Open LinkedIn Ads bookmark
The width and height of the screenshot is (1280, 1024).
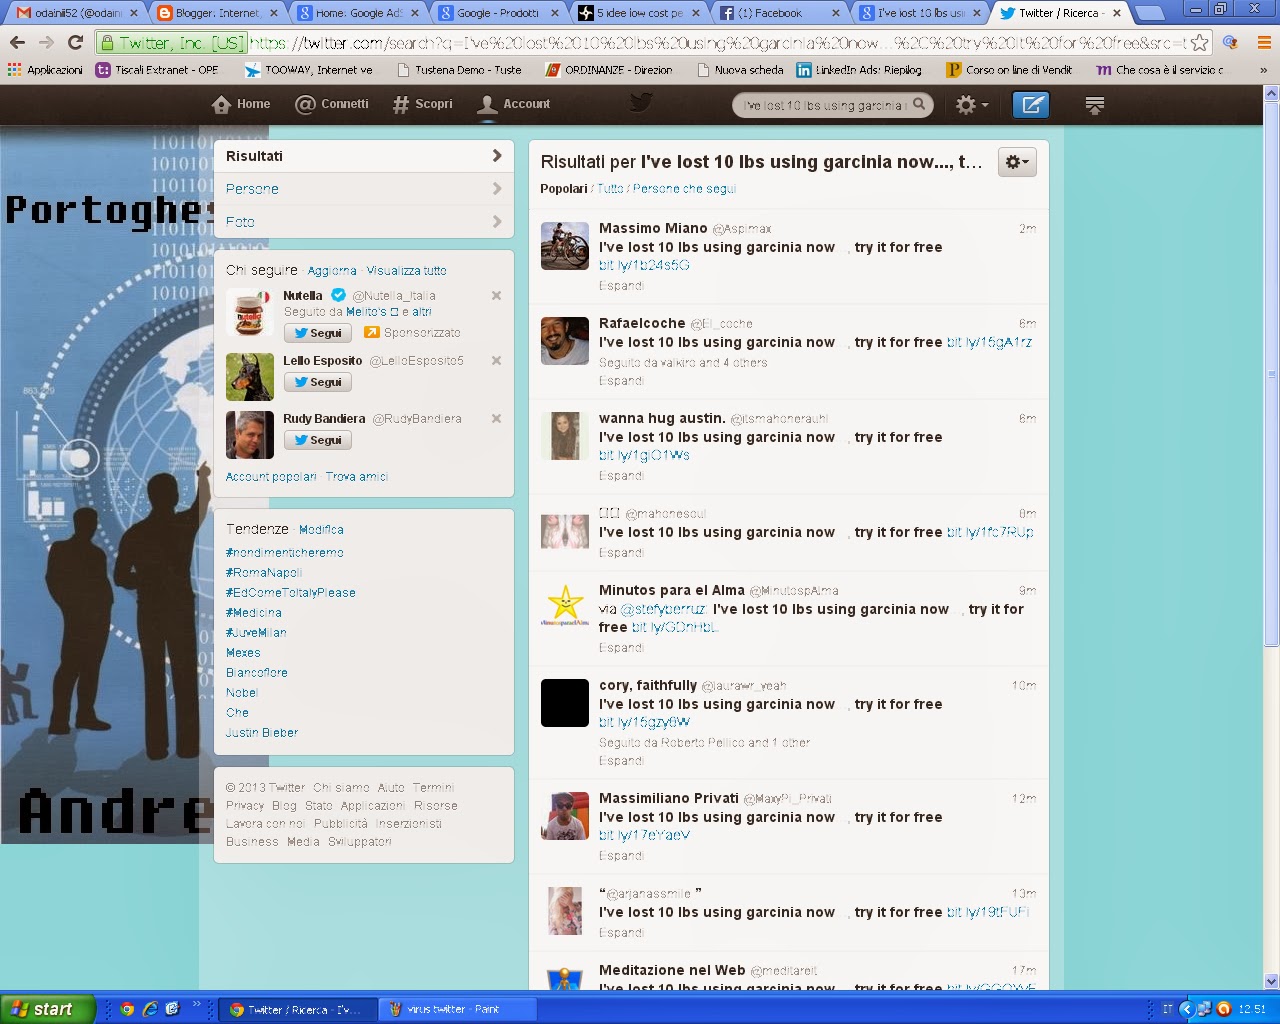859,70
